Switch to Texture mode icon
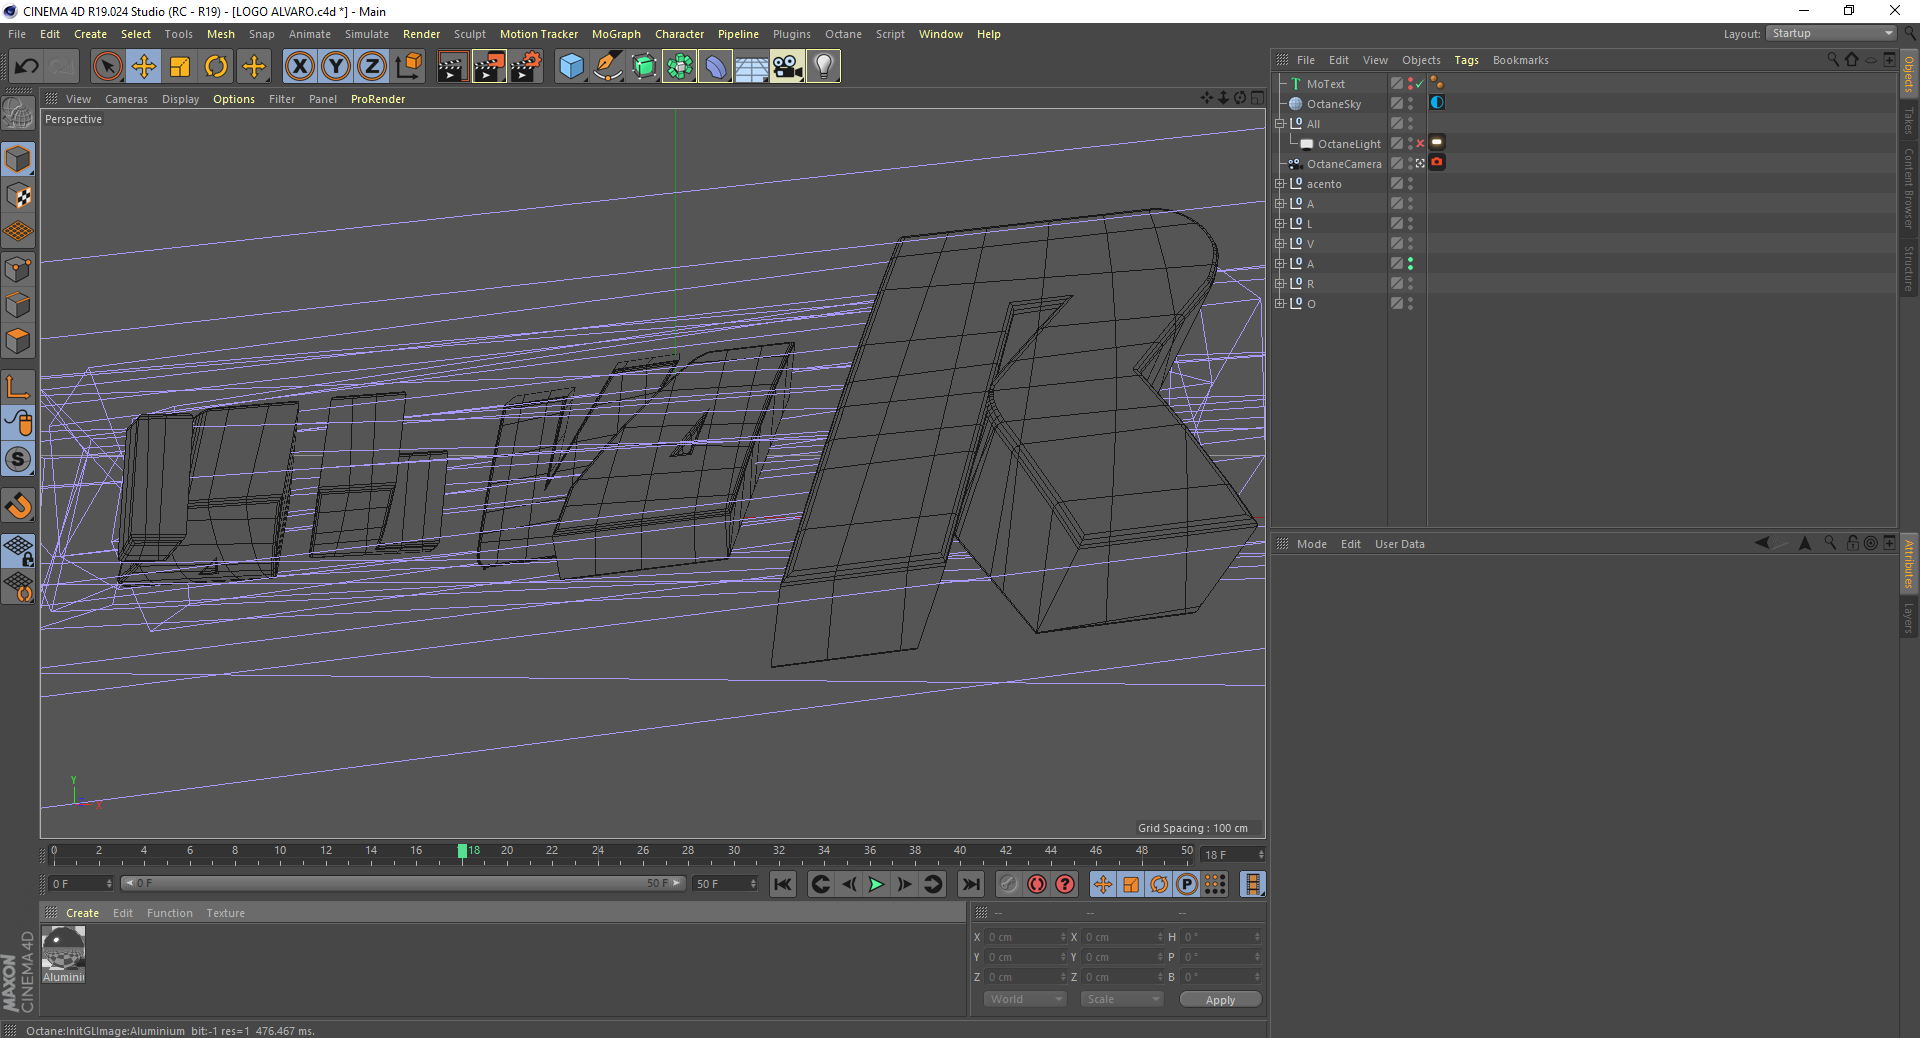The height and width of the screenshot is (1038, 1920). (18, 196)
